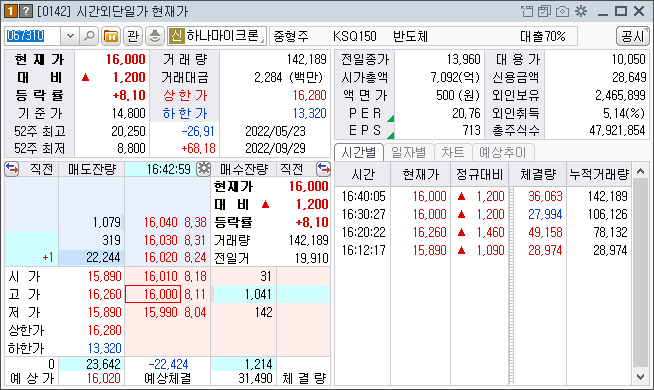Open the '?' help icon in title bar
This screenshot has height=390, width=654.
click(25, 11)
